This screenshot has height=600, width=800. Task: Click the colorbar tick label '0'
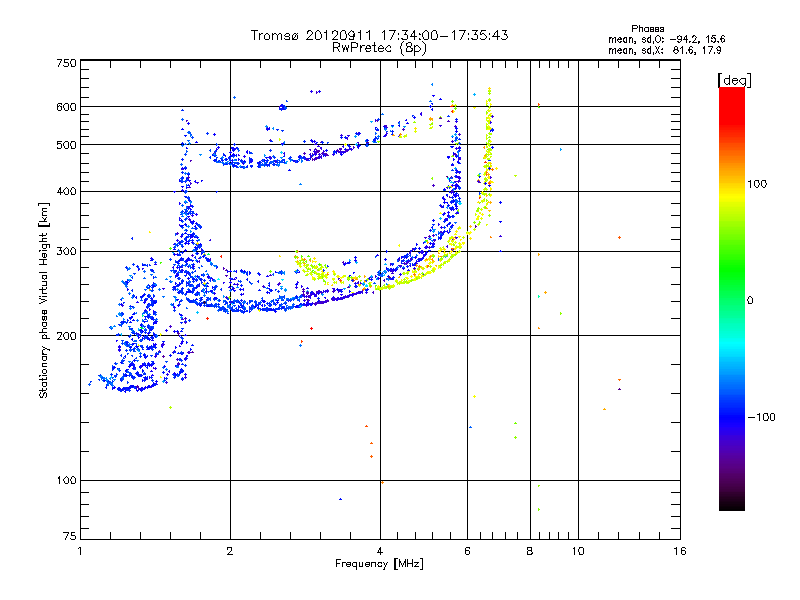coord(750,301)
